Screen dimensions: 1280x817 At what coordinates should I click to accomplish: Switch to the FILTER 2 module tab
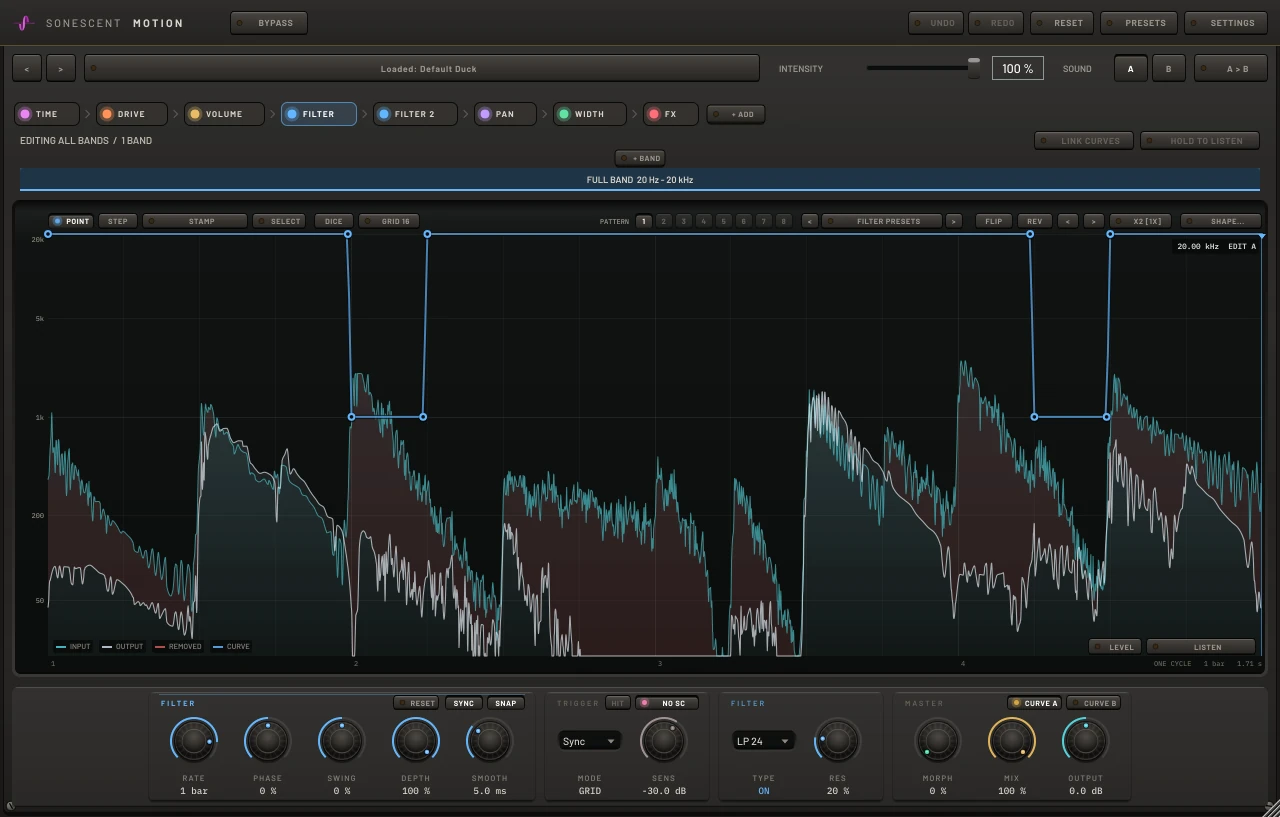click(x=415, y=114)
